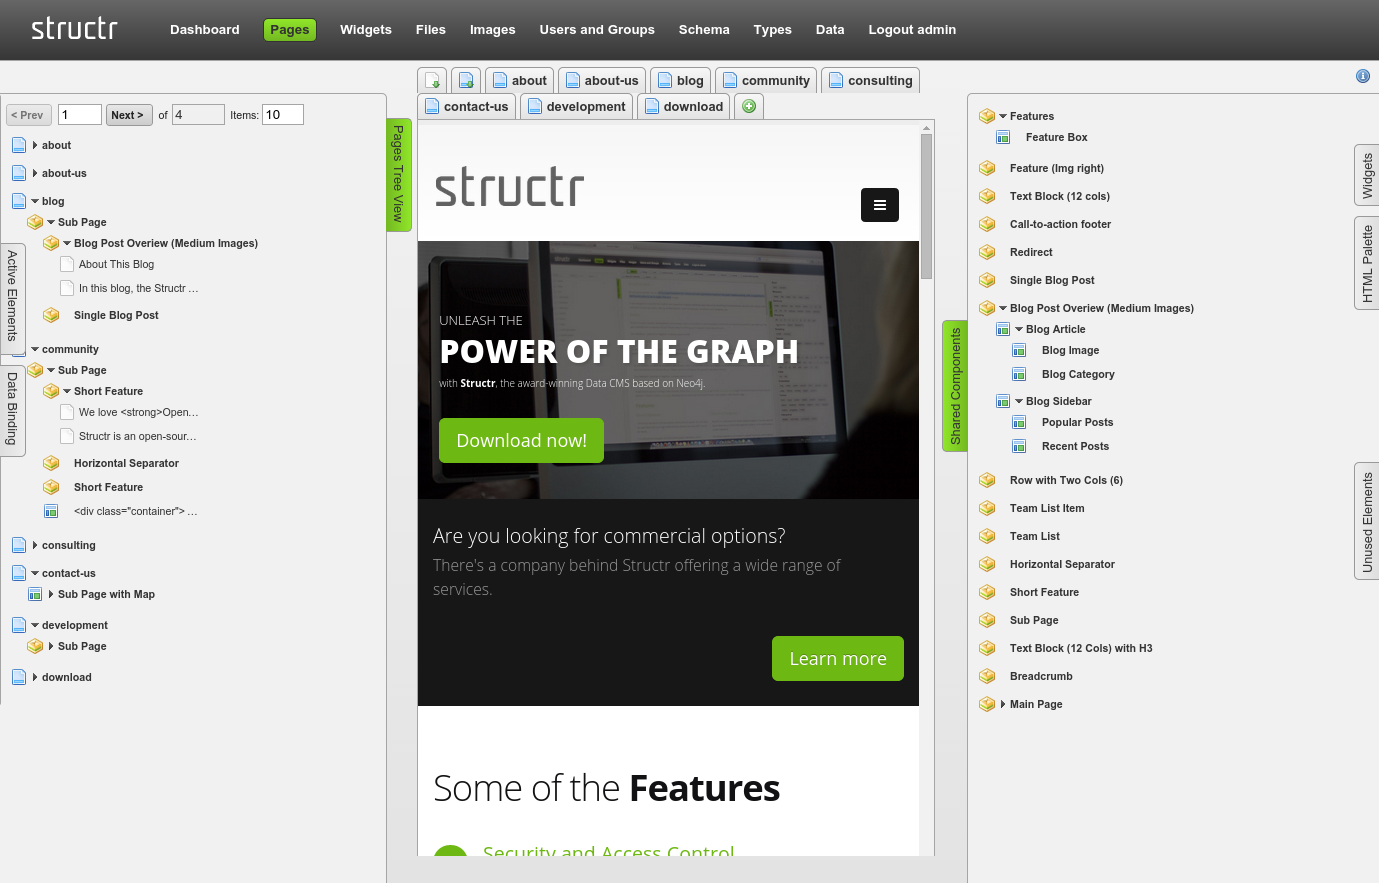Viewport: 1379px width, 883px height.
Task: Open the Active Elements side tab
Action: [x=12, y=298]
